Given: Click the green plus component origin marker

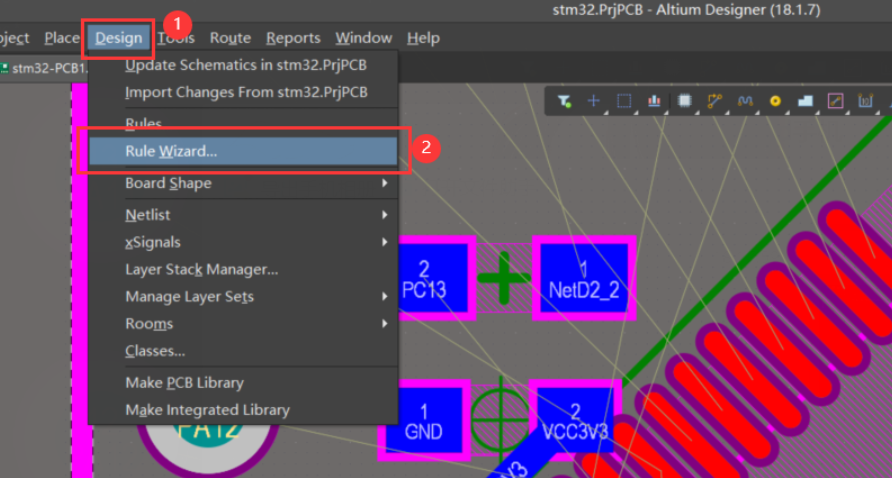Looking at the screenshot, I should 503,278.
